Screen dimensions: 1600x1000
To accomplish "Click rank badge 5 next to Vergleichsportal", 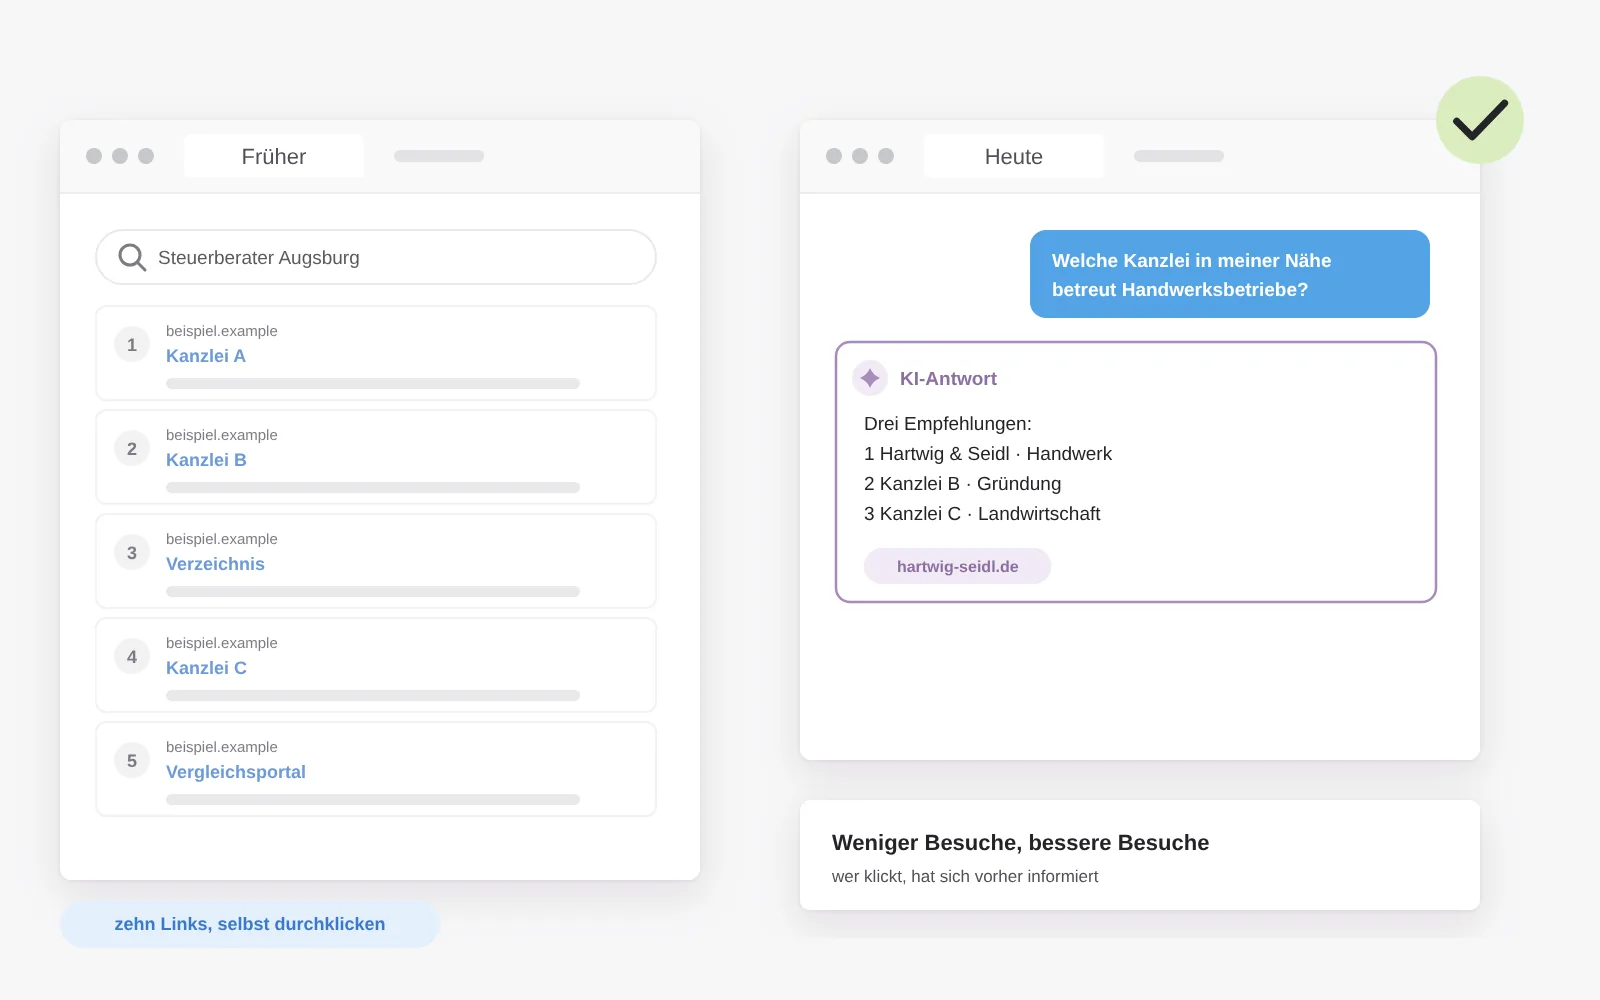I will [x=132, y=760].
